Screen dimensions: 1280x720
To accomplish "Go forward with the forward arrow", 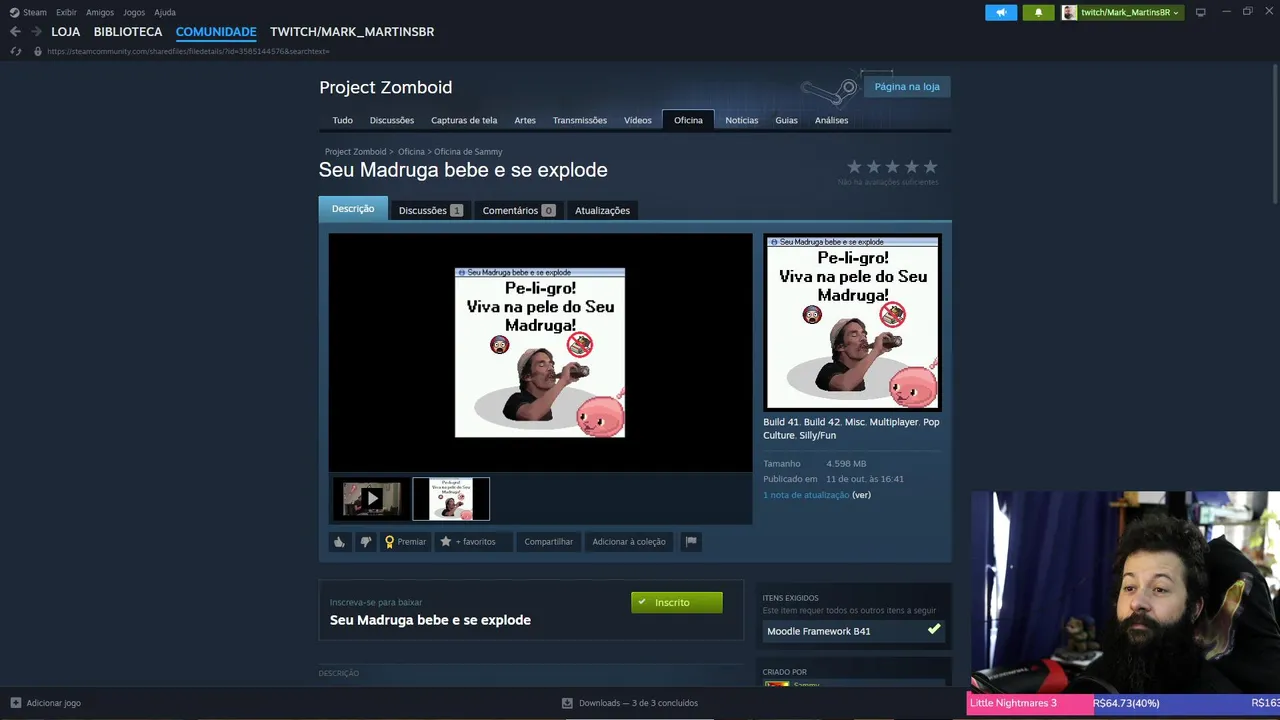I will (x=36, y=32).
